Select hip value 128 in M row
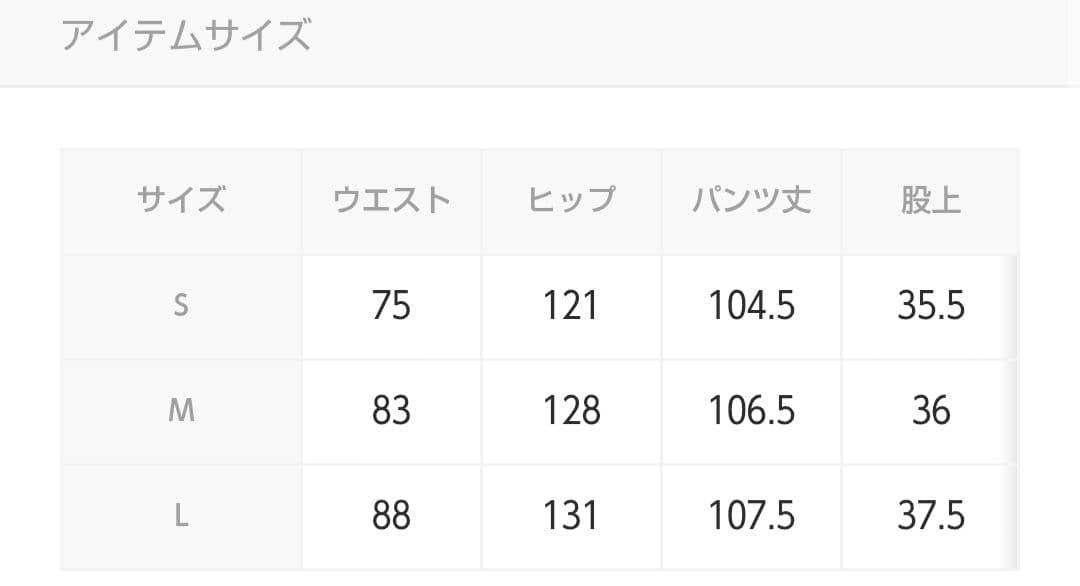Screen dimensions: 1080x586 tap(571, 410)
